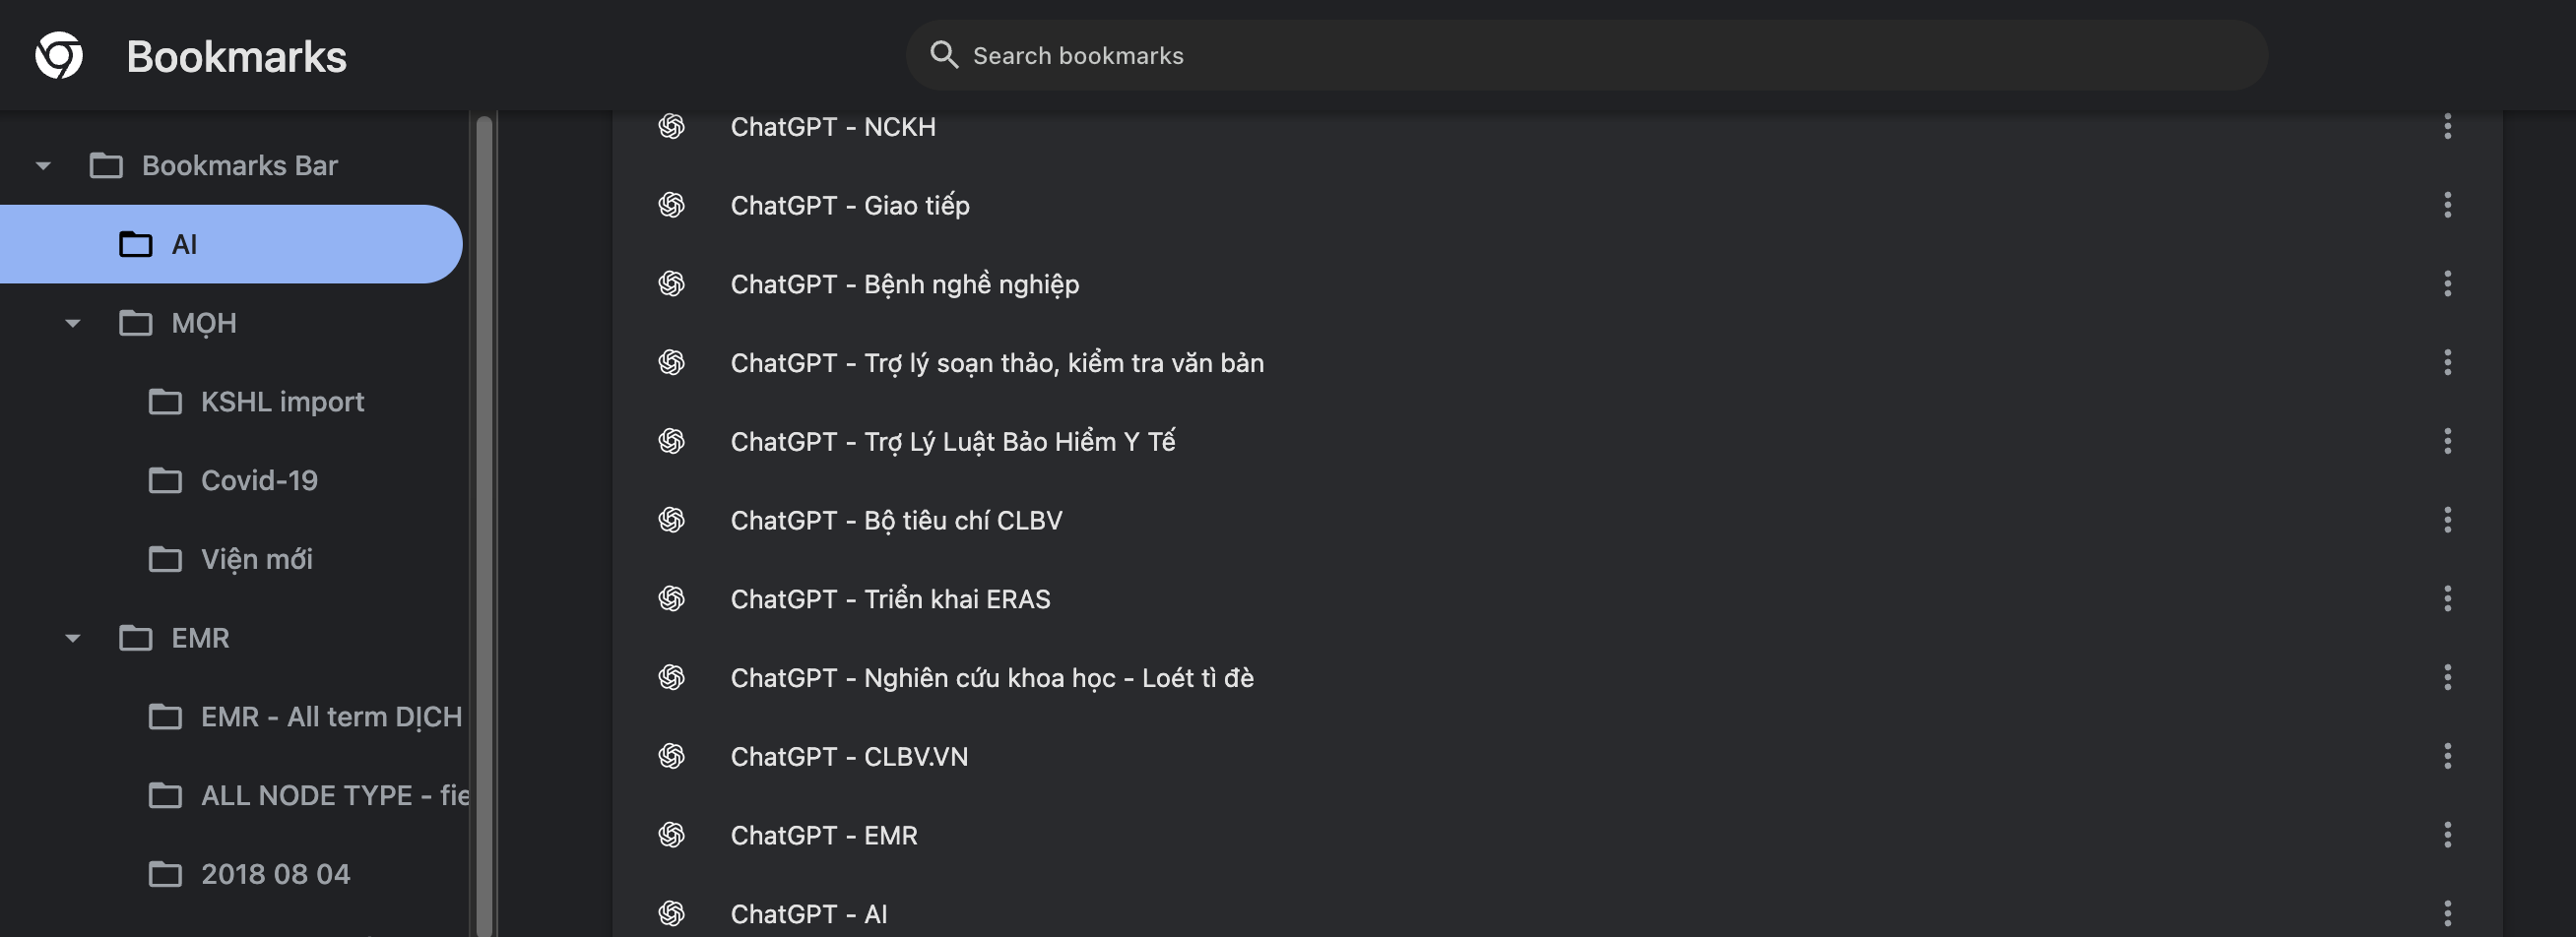2576x937 pixels.
Task: Open ChatGPT - Nghiên cứu khoa học bookmark
Action: 991,678
